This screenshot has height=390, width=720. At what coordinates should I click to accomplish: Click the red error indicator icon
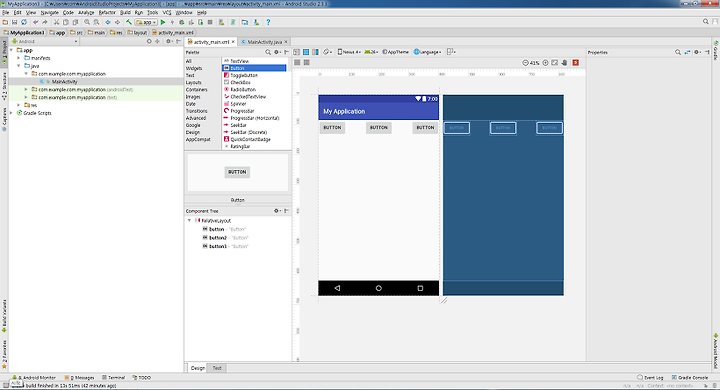(x=575, y=62)
